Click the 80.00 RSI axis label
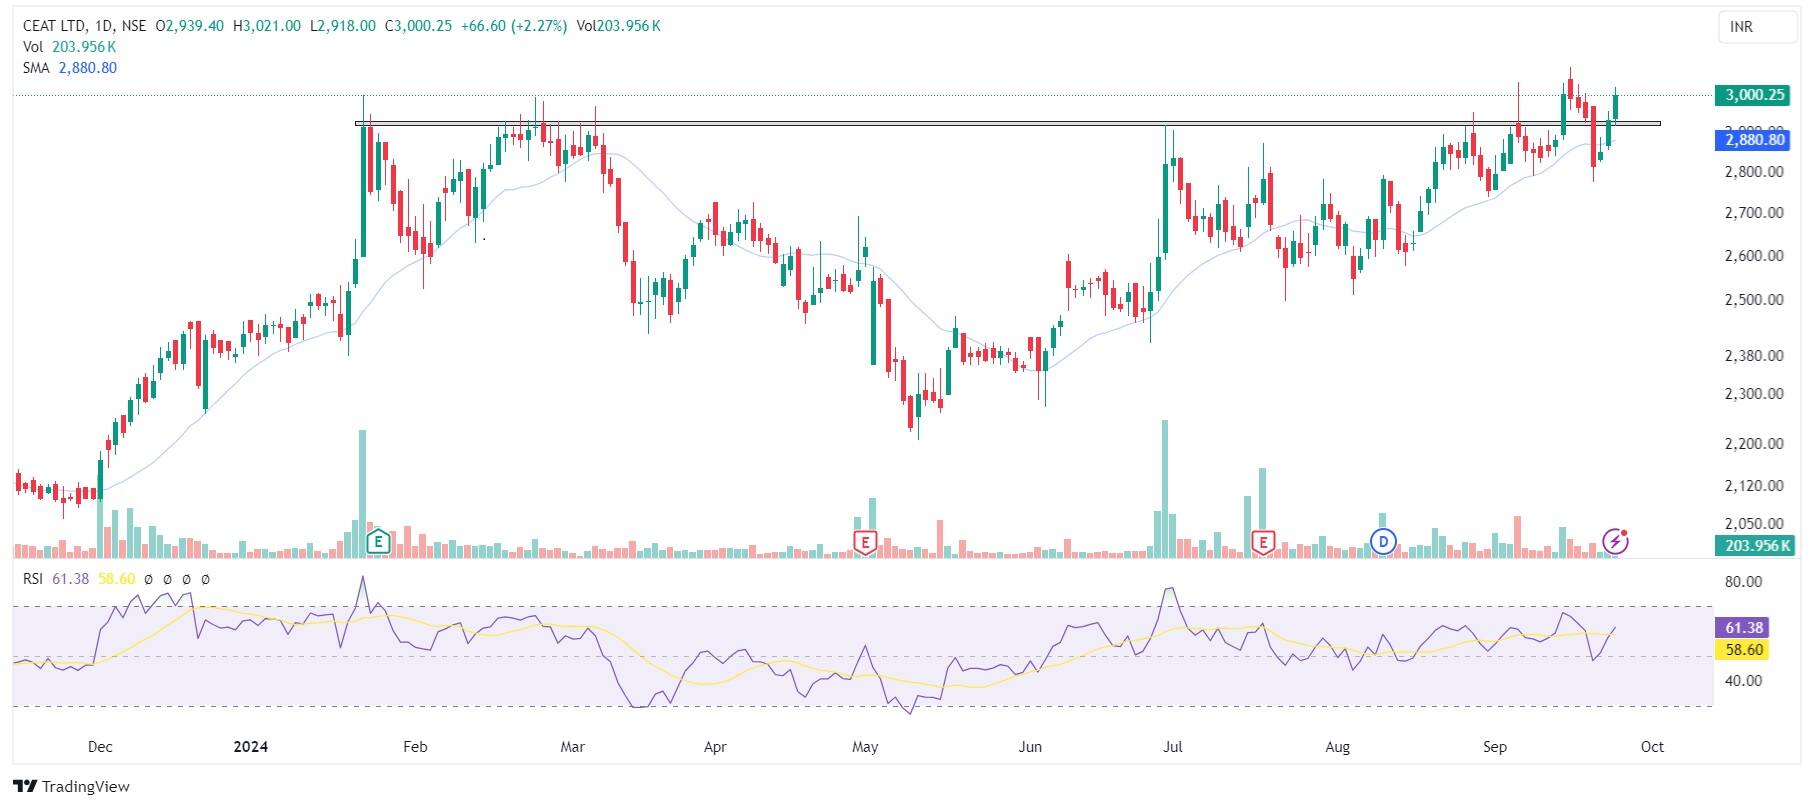Viewport: 1814px width, 808px height. click(x=1744, y=582)
